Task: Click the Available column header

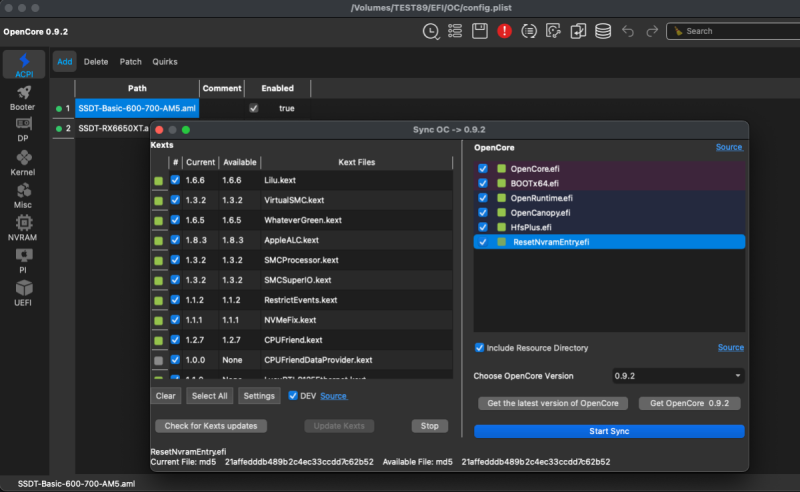Action: (240, 162)
